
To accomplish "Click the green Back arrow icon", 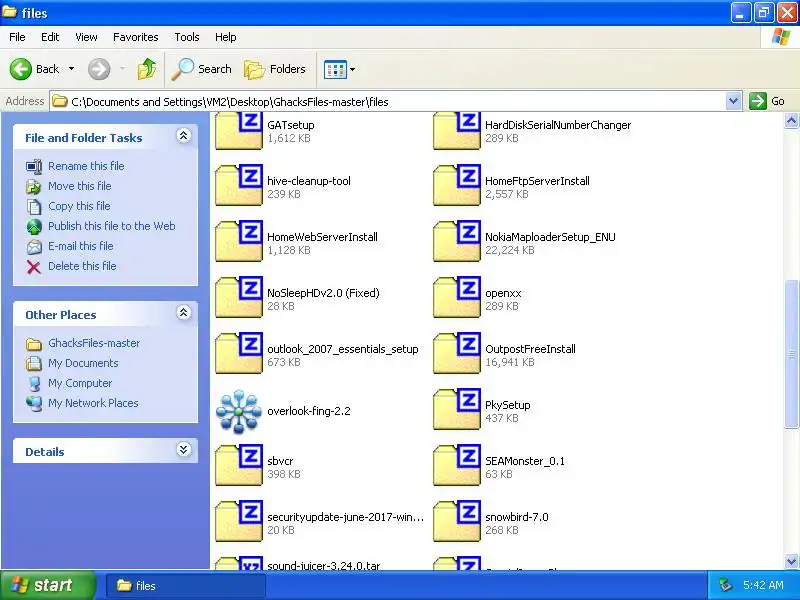I will click(21, 69).
